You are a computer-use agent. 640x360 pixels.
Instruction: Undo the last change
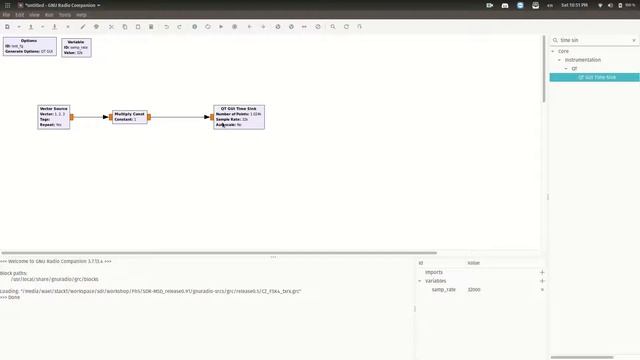pyautogui.click(x=167, y=27)
